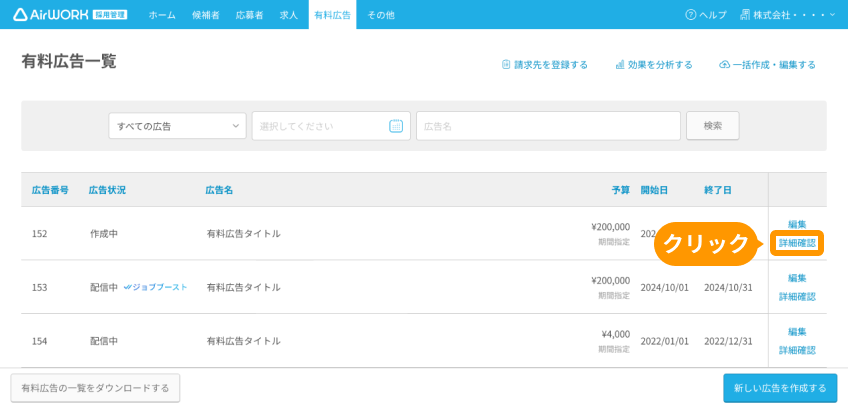This screenshot has width=848, height=408.
Task: Click 編集 for ad 154
Action: [797, 332]
